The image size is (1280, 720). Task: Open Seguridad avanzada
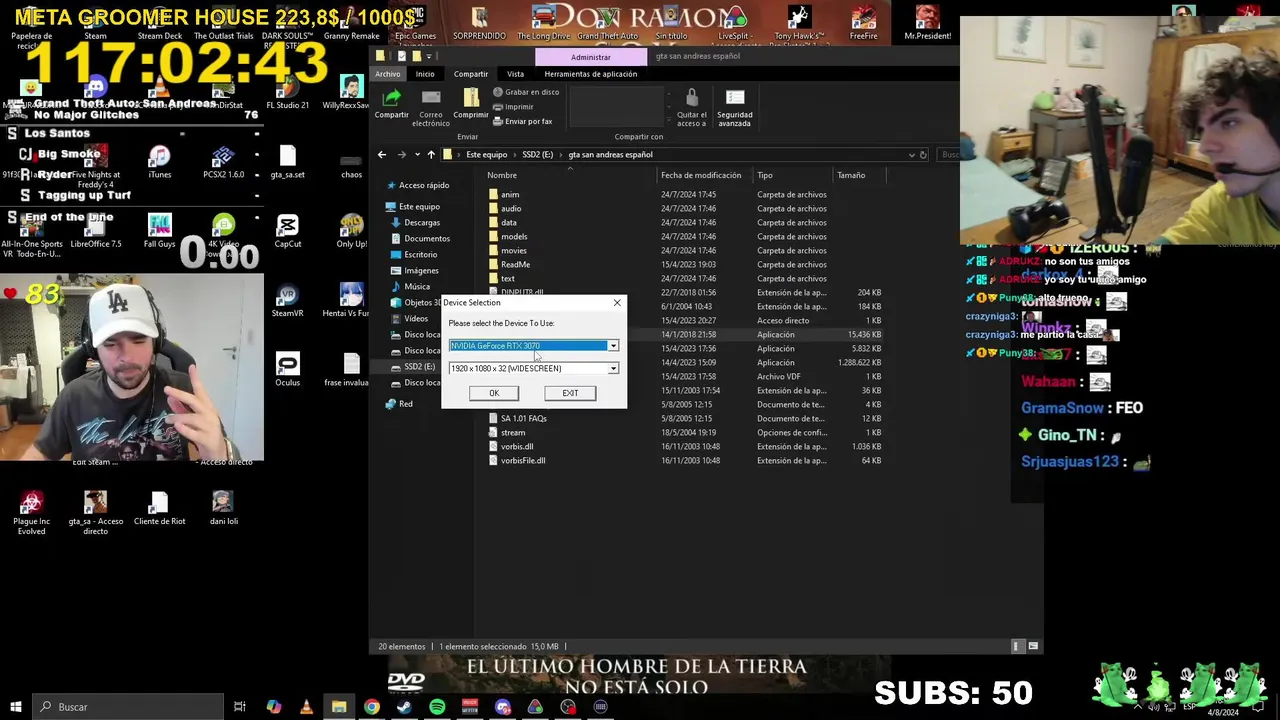tap(735, 107)
